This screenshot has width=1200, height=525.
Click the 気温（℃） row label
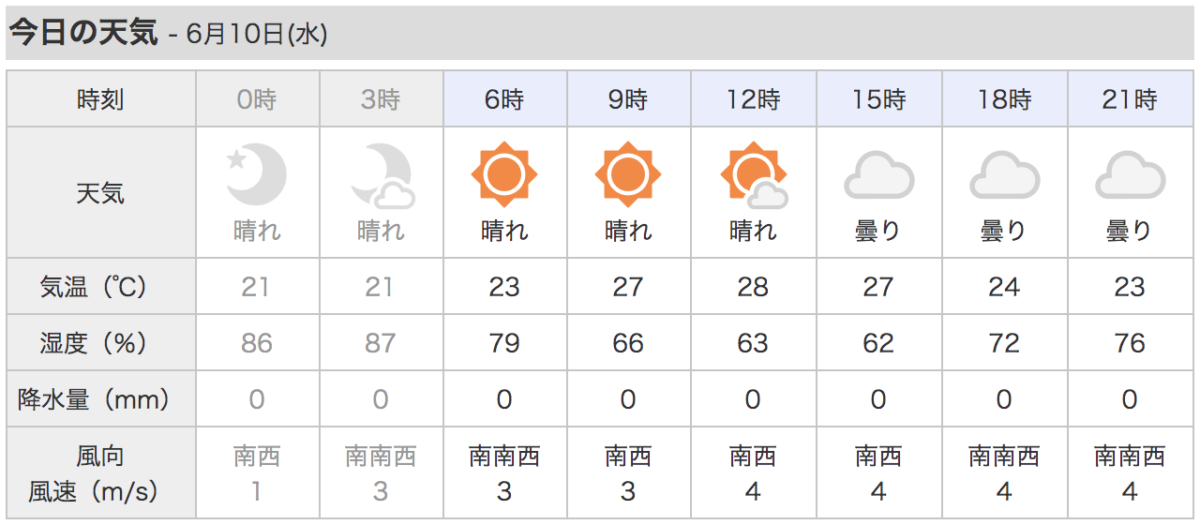pos(100,287)
